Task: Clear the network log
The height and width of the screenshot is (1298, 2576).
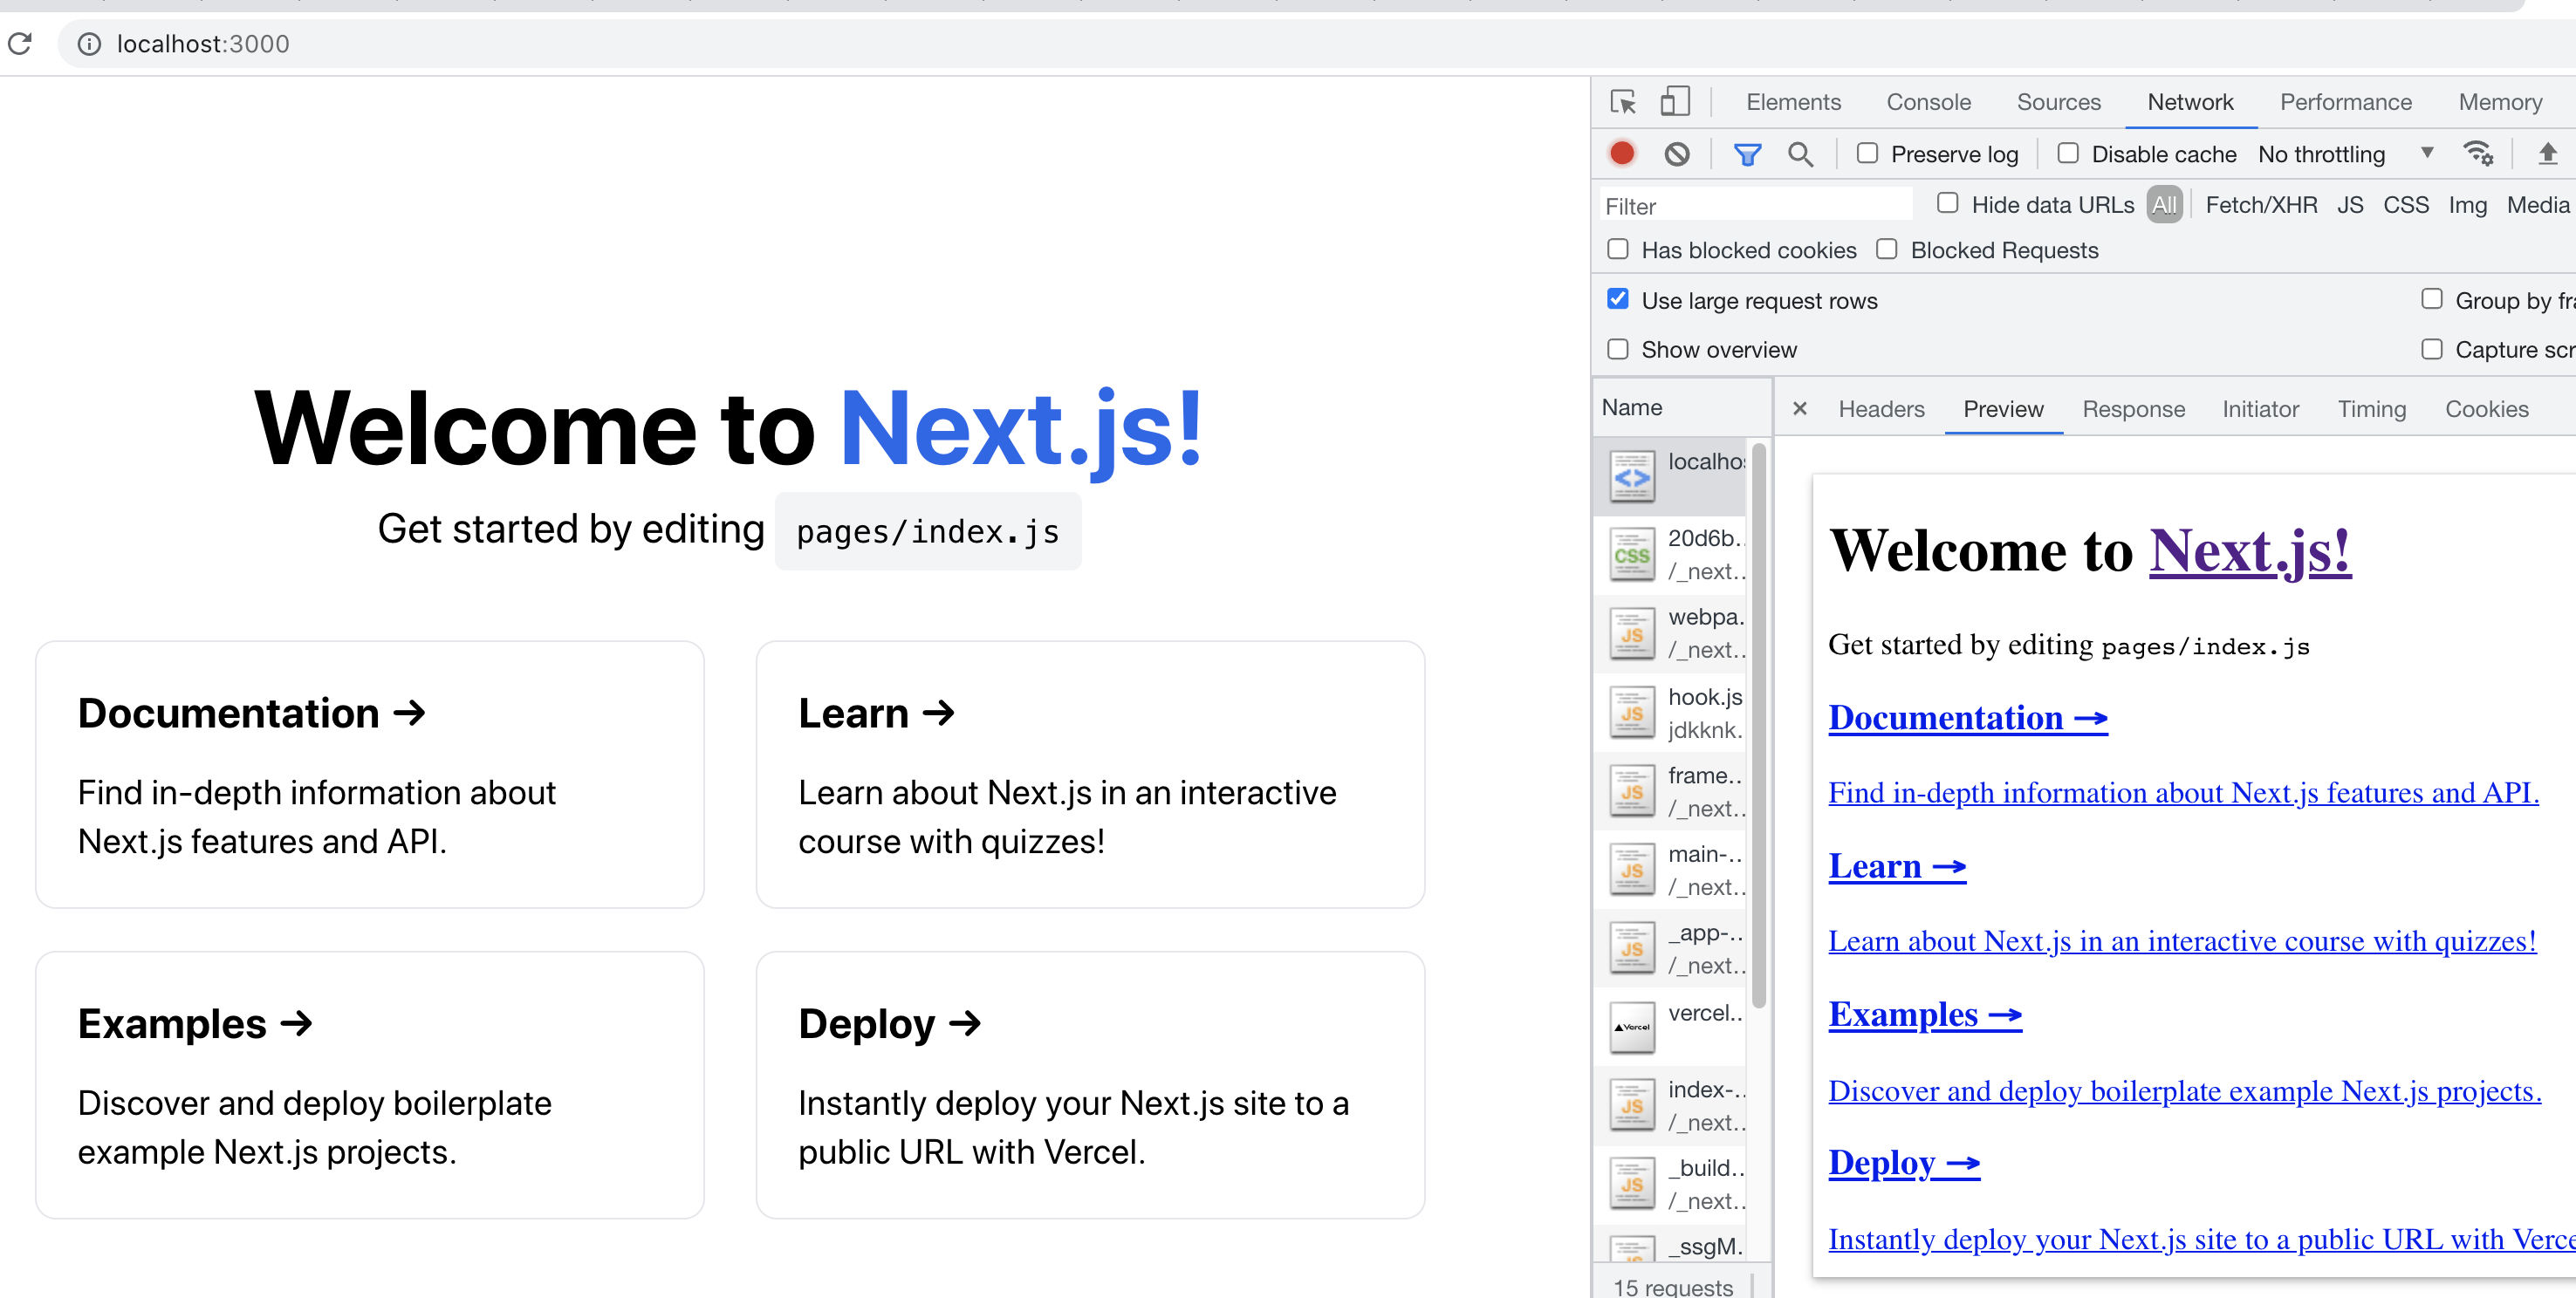Action: [1676, 154]
